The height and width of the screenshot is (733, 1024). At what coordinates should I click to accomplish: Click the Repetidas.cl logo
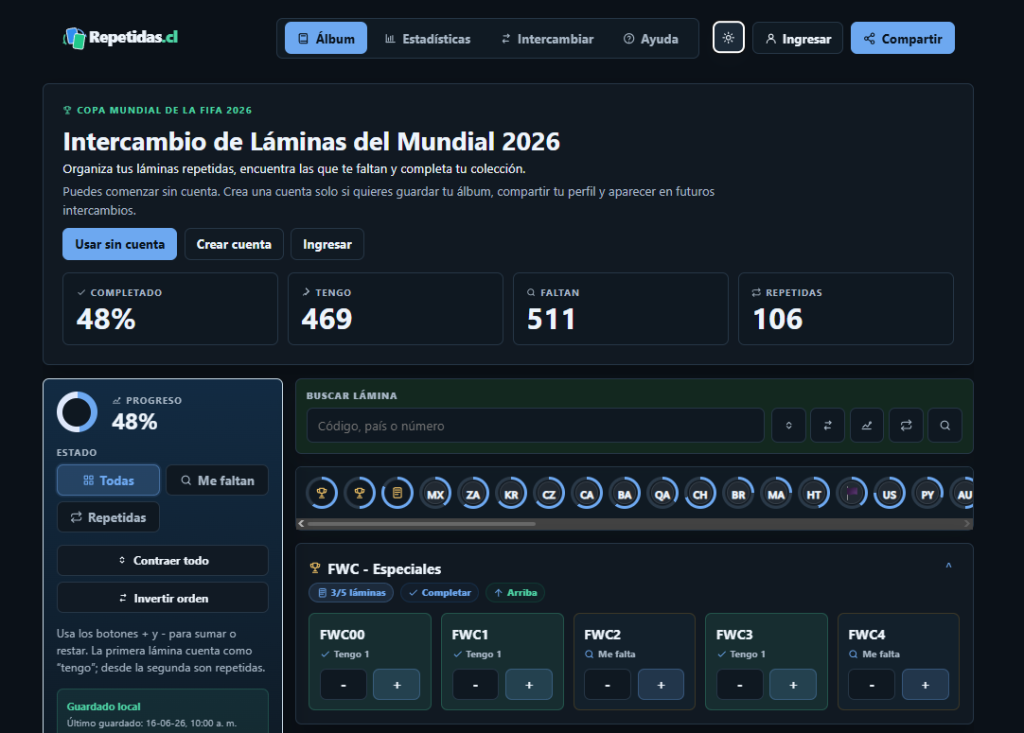click(x=120, y=38)
